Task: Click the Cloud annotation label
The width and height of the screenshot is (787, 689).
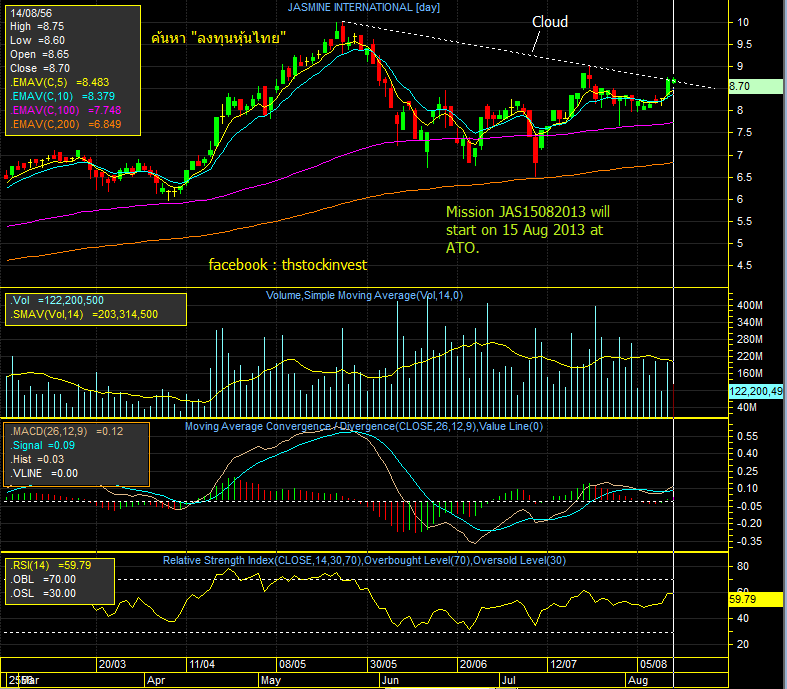Action: click(x=550, y=22)
